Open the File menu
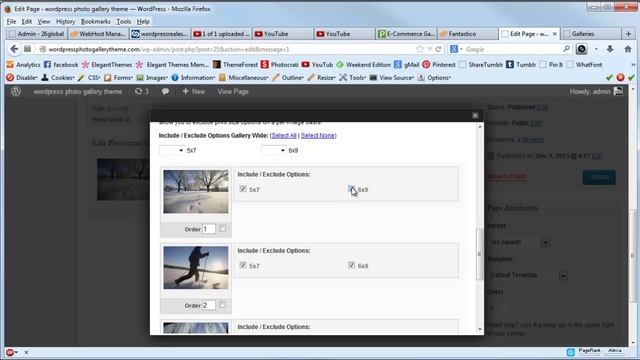This screenshot has height=360, width=640. click(x=11, y=21)
